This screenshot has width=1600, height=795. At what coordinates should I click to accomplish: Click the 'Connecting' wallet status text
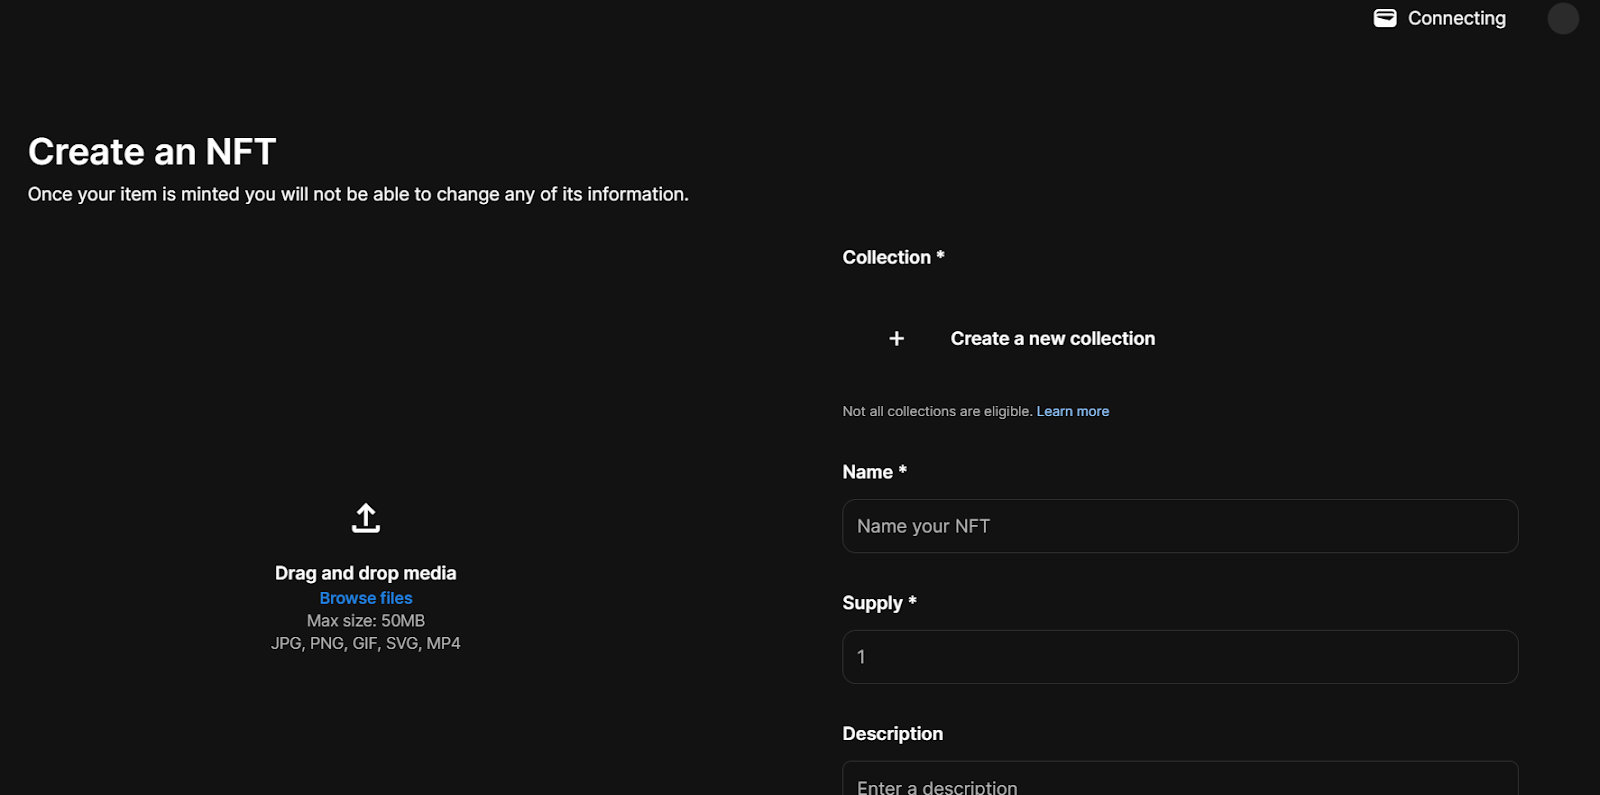(1456, 18)
